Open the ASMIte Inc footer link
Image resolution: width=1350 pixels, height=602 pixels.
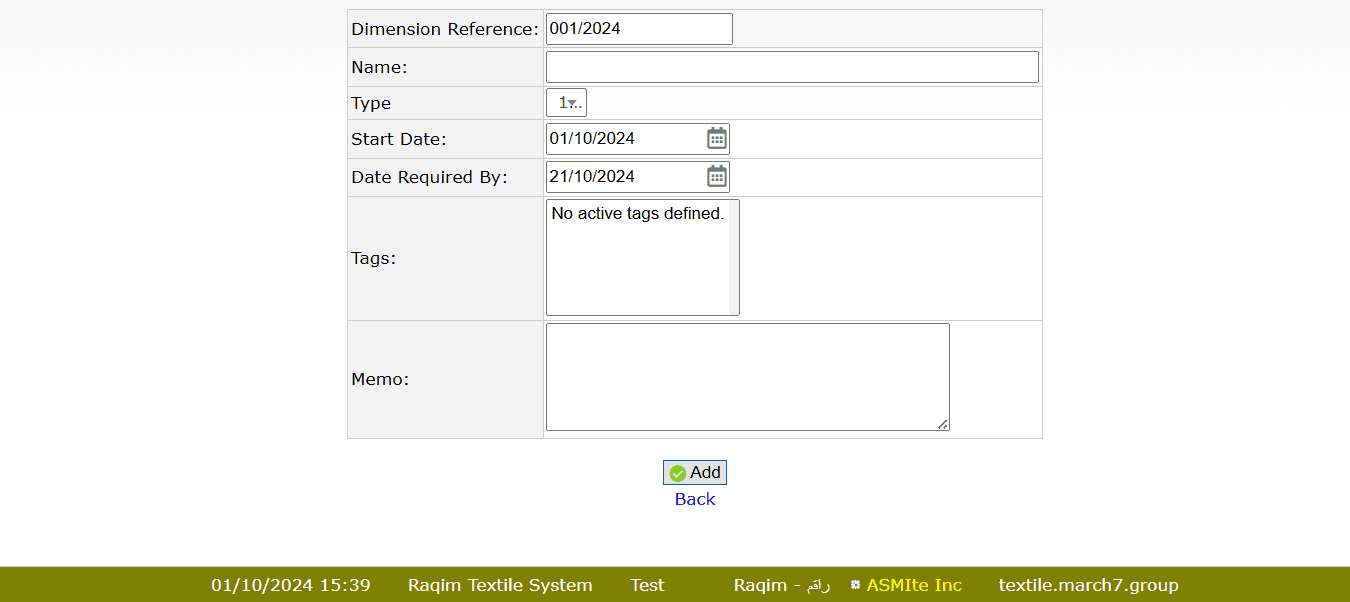(914, 585)
